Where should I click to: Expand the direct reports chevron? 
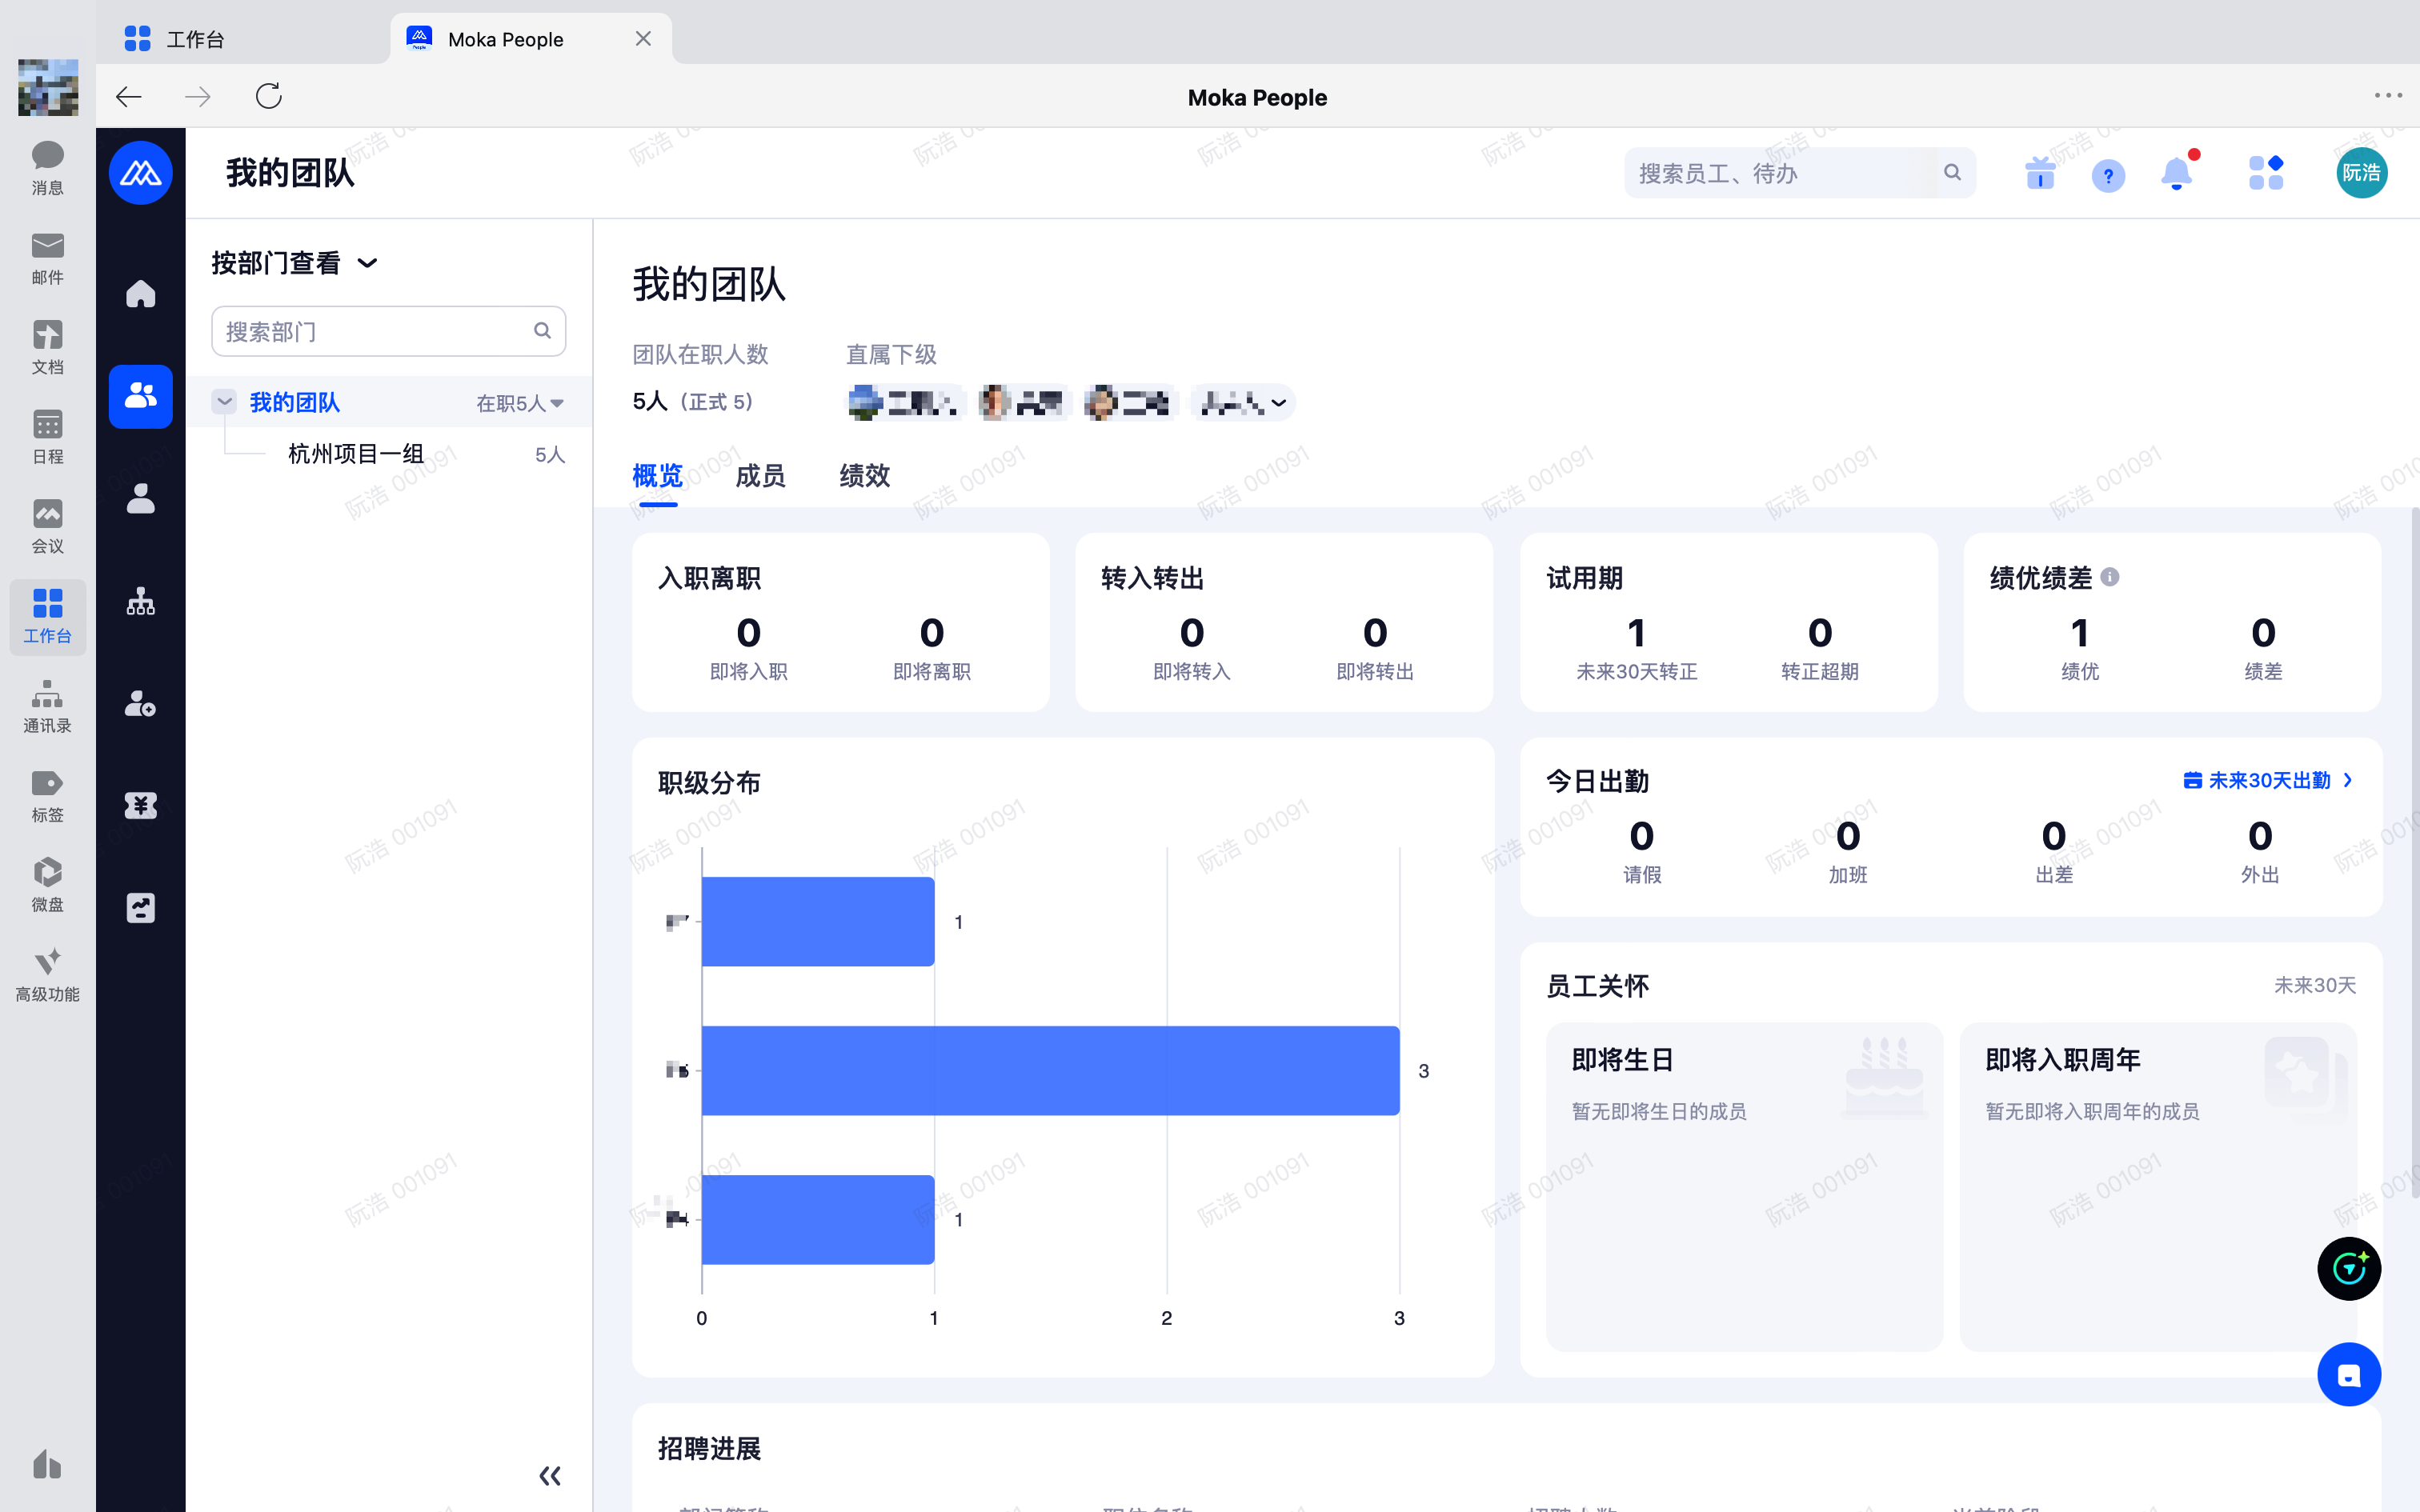(x=1278, y=403)
